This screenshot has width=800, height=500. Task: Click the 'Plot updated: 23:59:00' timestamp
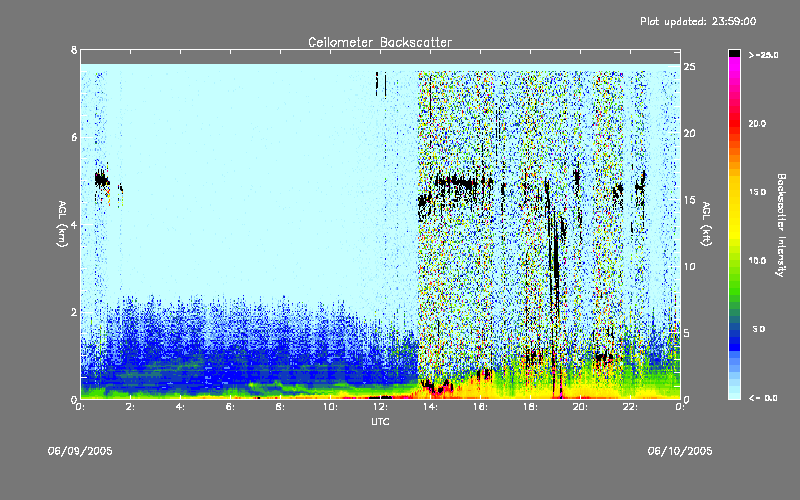[698, 21]
